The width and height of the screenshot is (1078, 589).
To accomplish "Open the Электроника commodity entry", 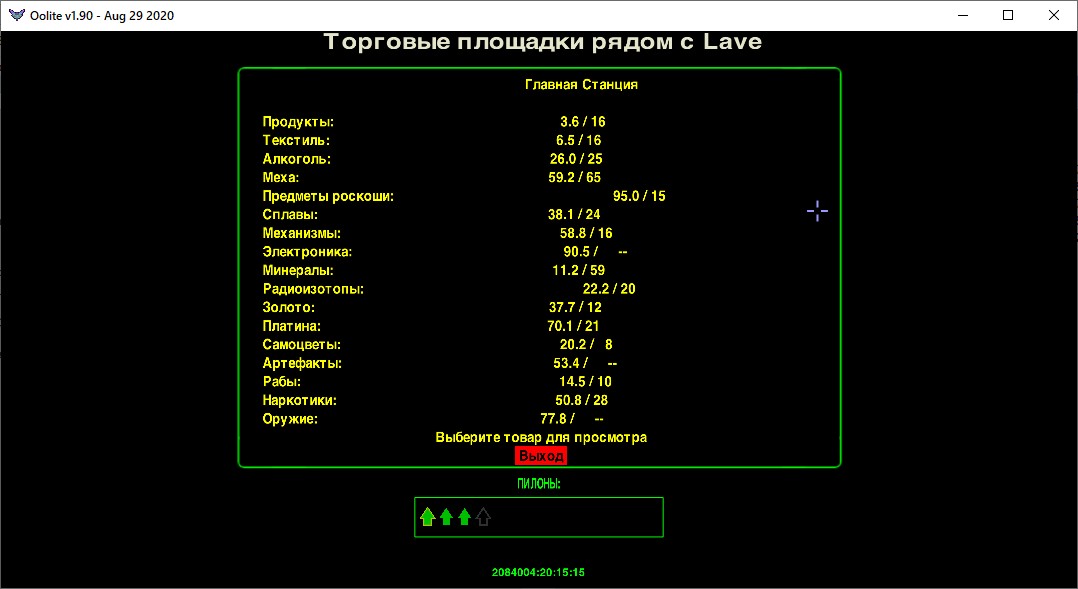I will pyautogui.click(x=307, y=252).
